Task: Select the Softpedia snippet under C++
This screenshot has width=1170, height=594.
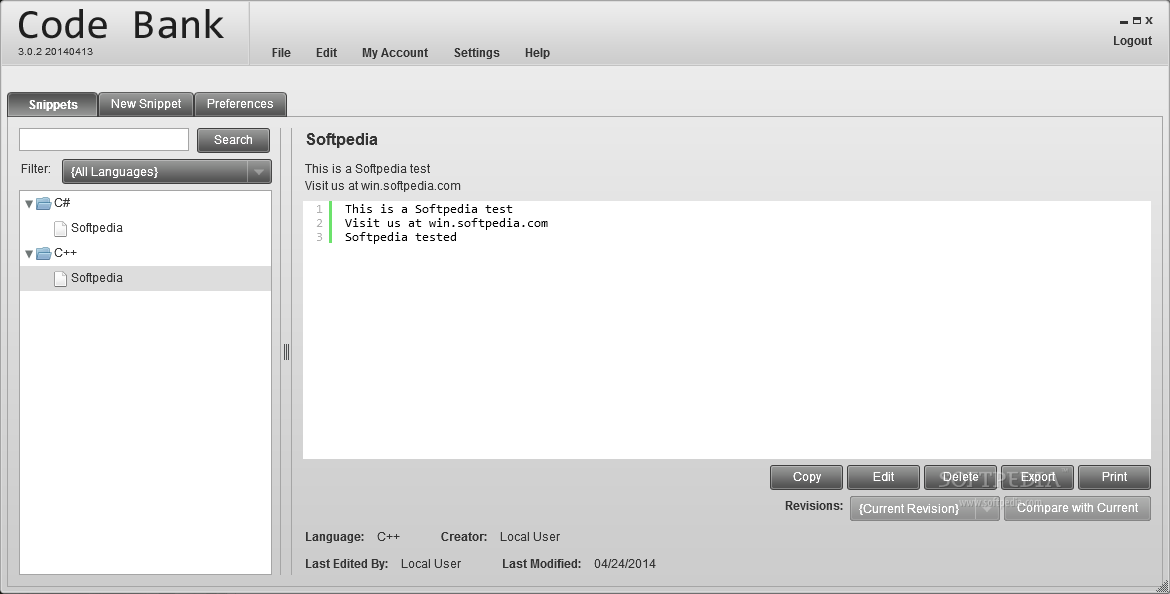Action: tap(146, 278)
